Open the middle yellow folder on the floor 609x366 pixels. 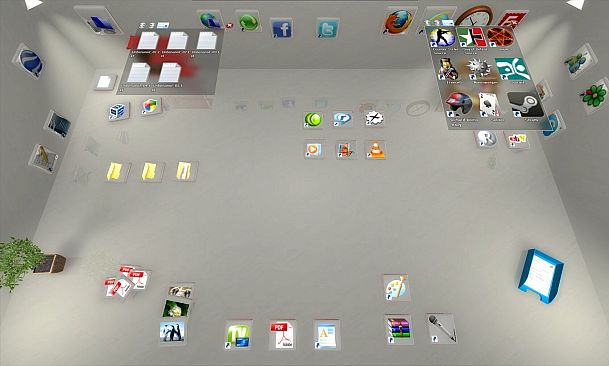click(x=150, y=171)
